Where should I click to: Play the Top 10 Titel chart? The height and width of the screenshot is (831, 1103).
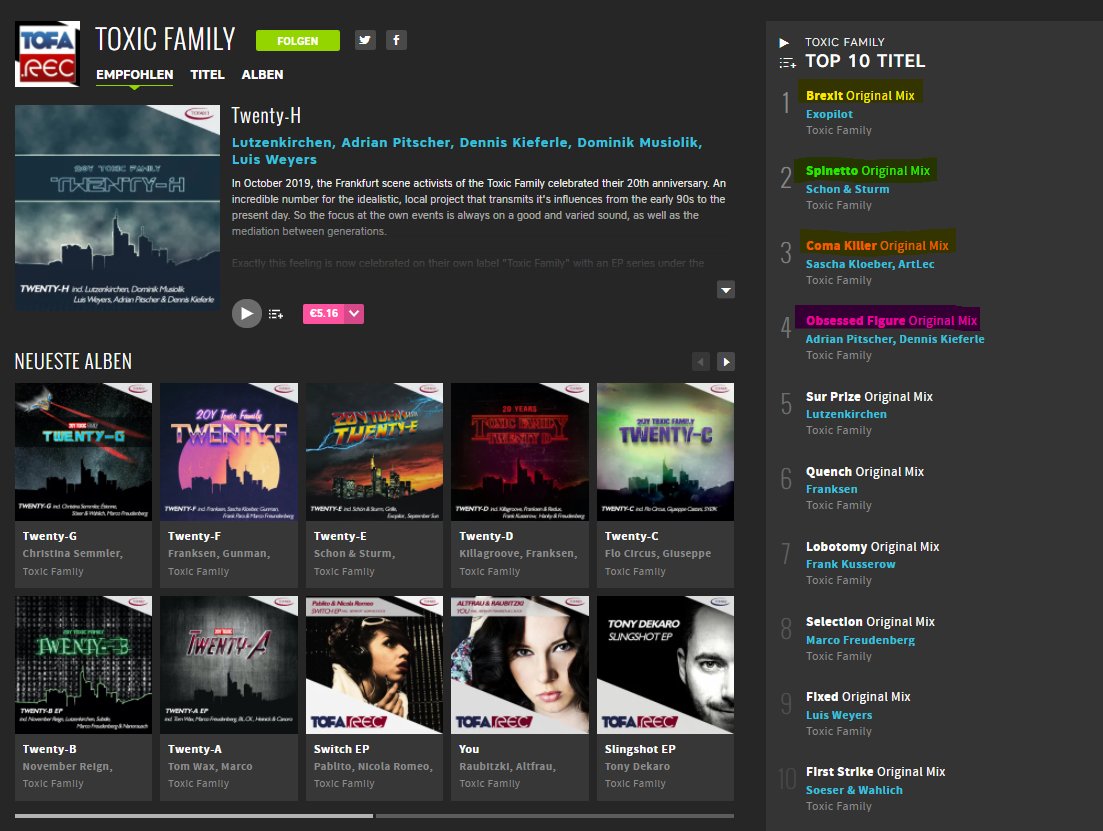coord(784,43)
